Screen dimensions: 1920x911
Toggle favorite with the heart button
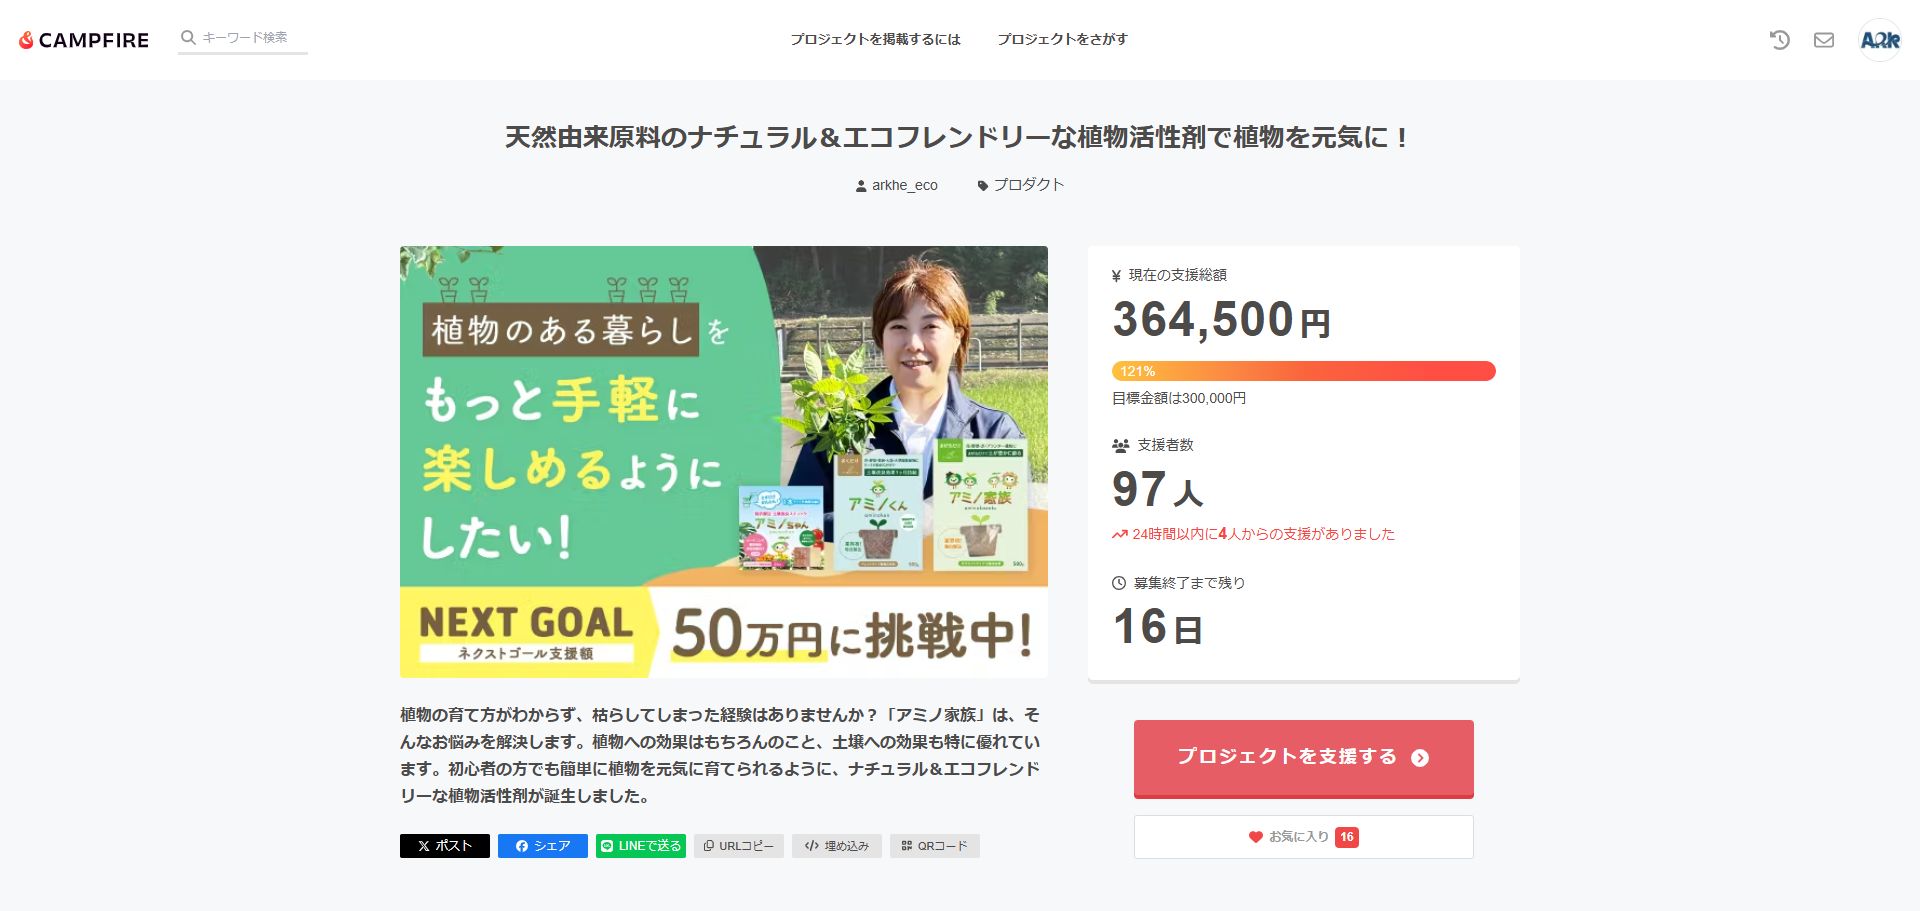point(1303,837)
